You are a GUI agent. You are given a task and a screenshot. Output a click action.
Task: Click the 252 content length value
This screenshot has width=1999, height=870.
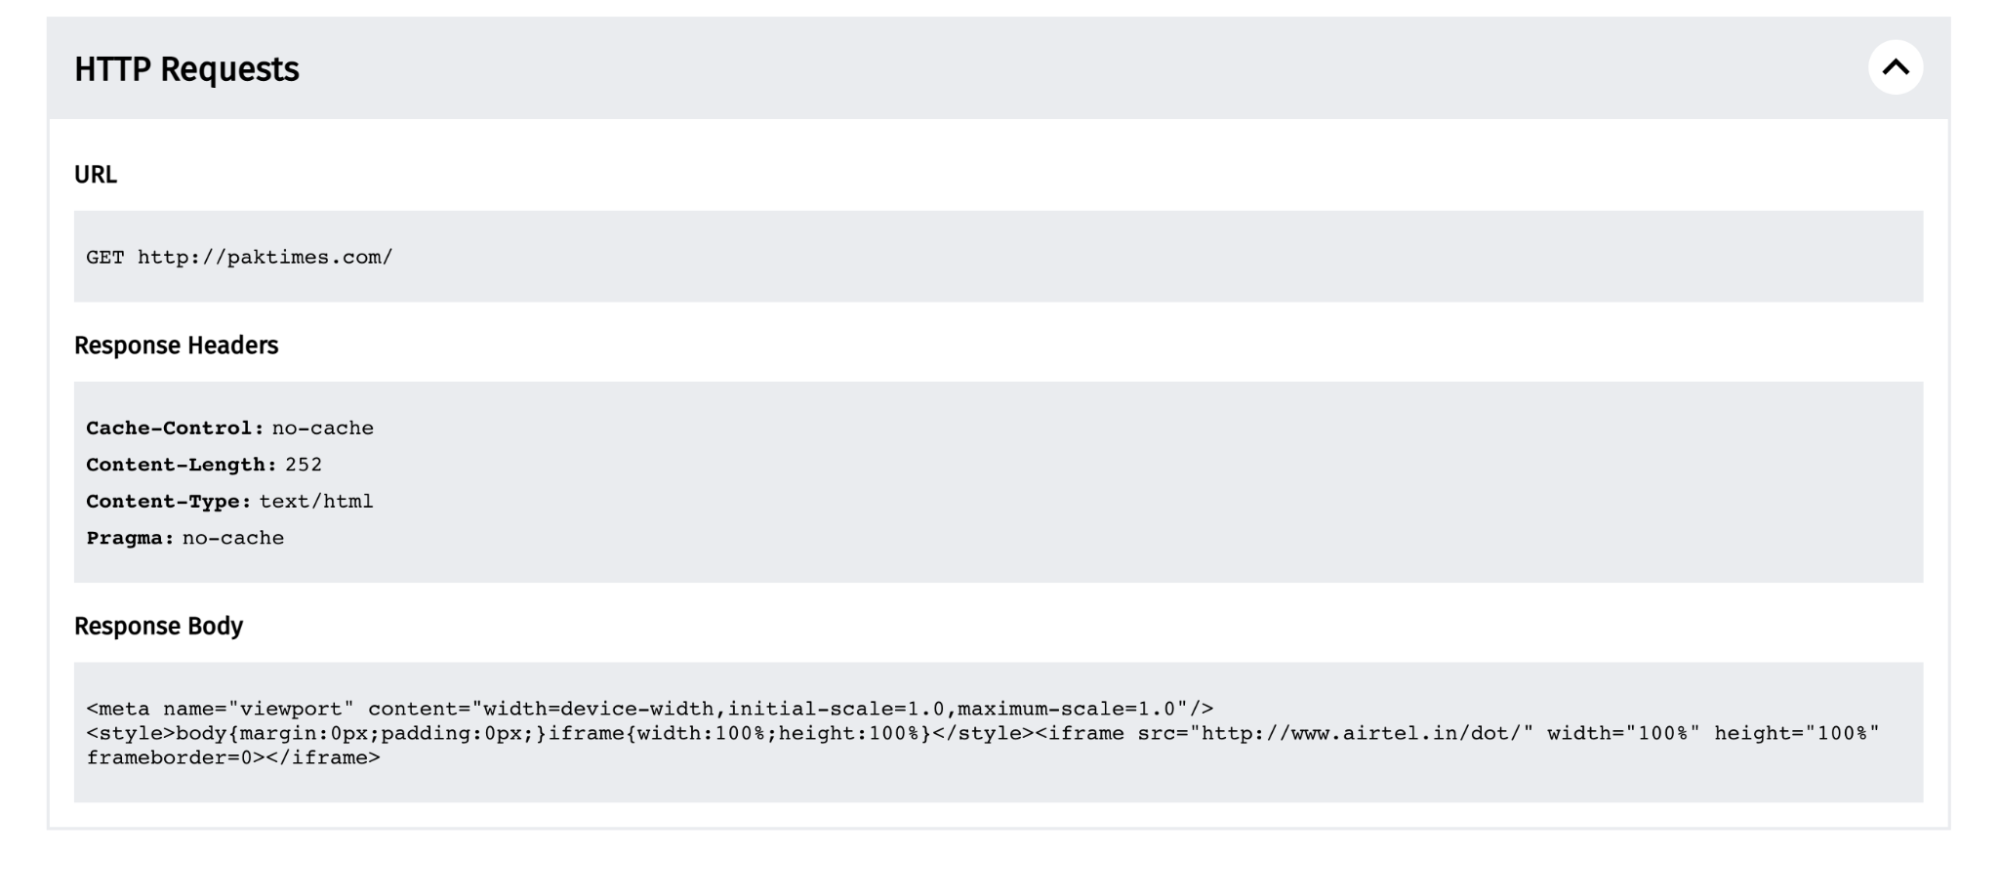click(x=303, y=465)
